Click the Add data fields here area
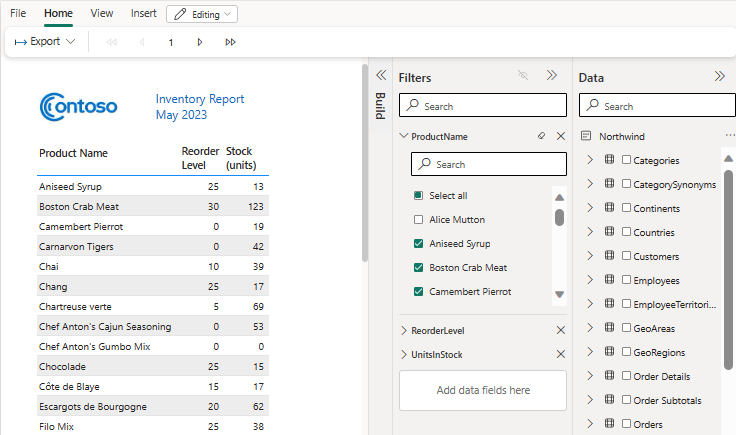 483,390
